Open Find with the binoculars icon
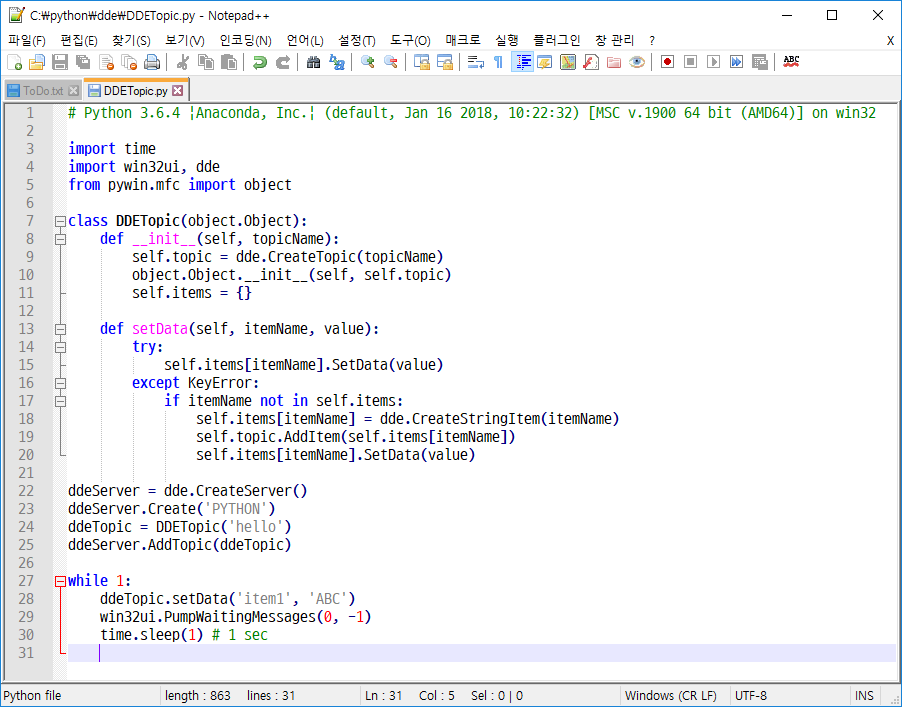Screen dimensions: 902x707 click(313, 62)
